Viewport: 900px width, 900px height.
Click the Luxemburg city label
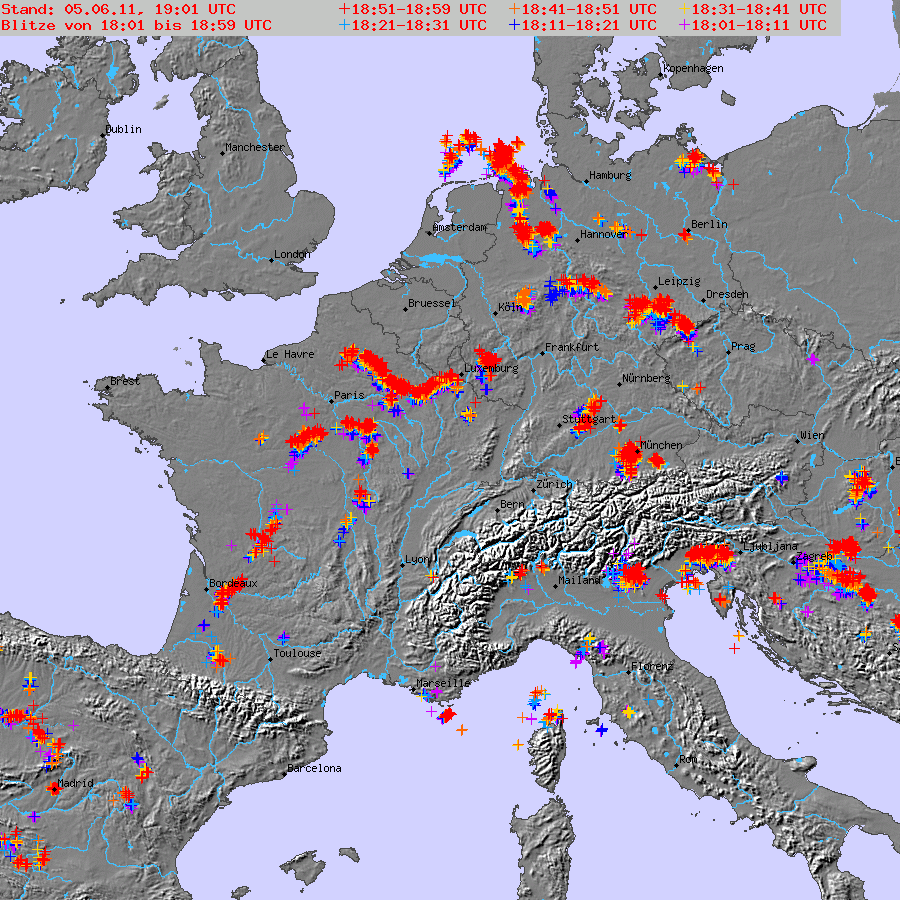click(491, 368)
